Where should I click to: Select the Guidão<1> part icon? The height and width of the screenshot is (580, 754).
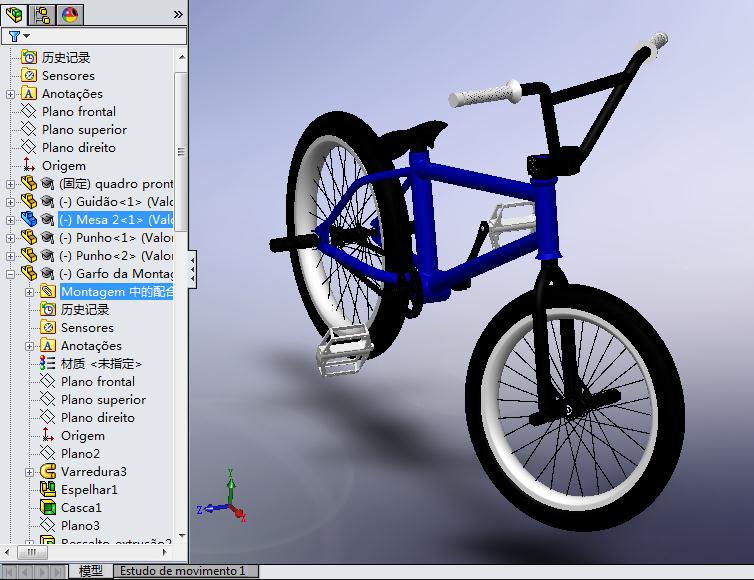tap(29, 202)
